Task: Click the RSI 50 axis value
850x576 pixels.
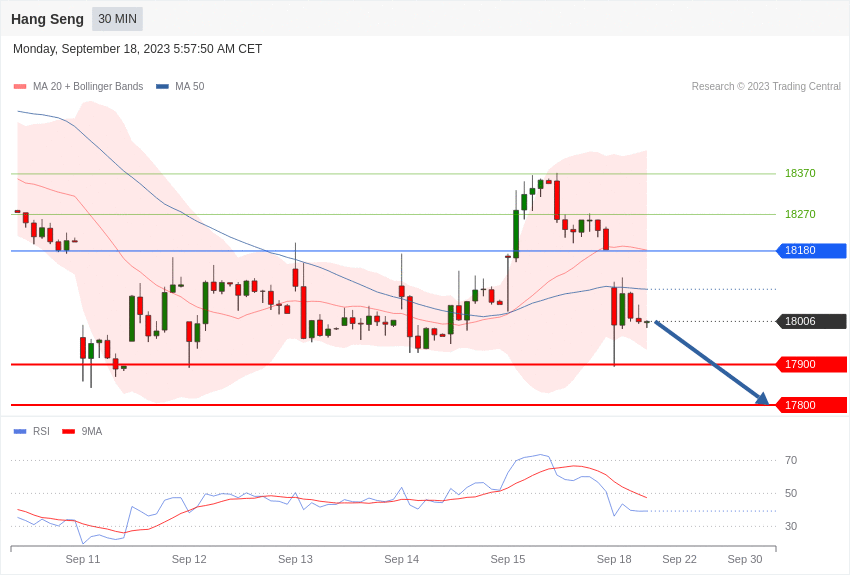Action: tap(791, 493)
